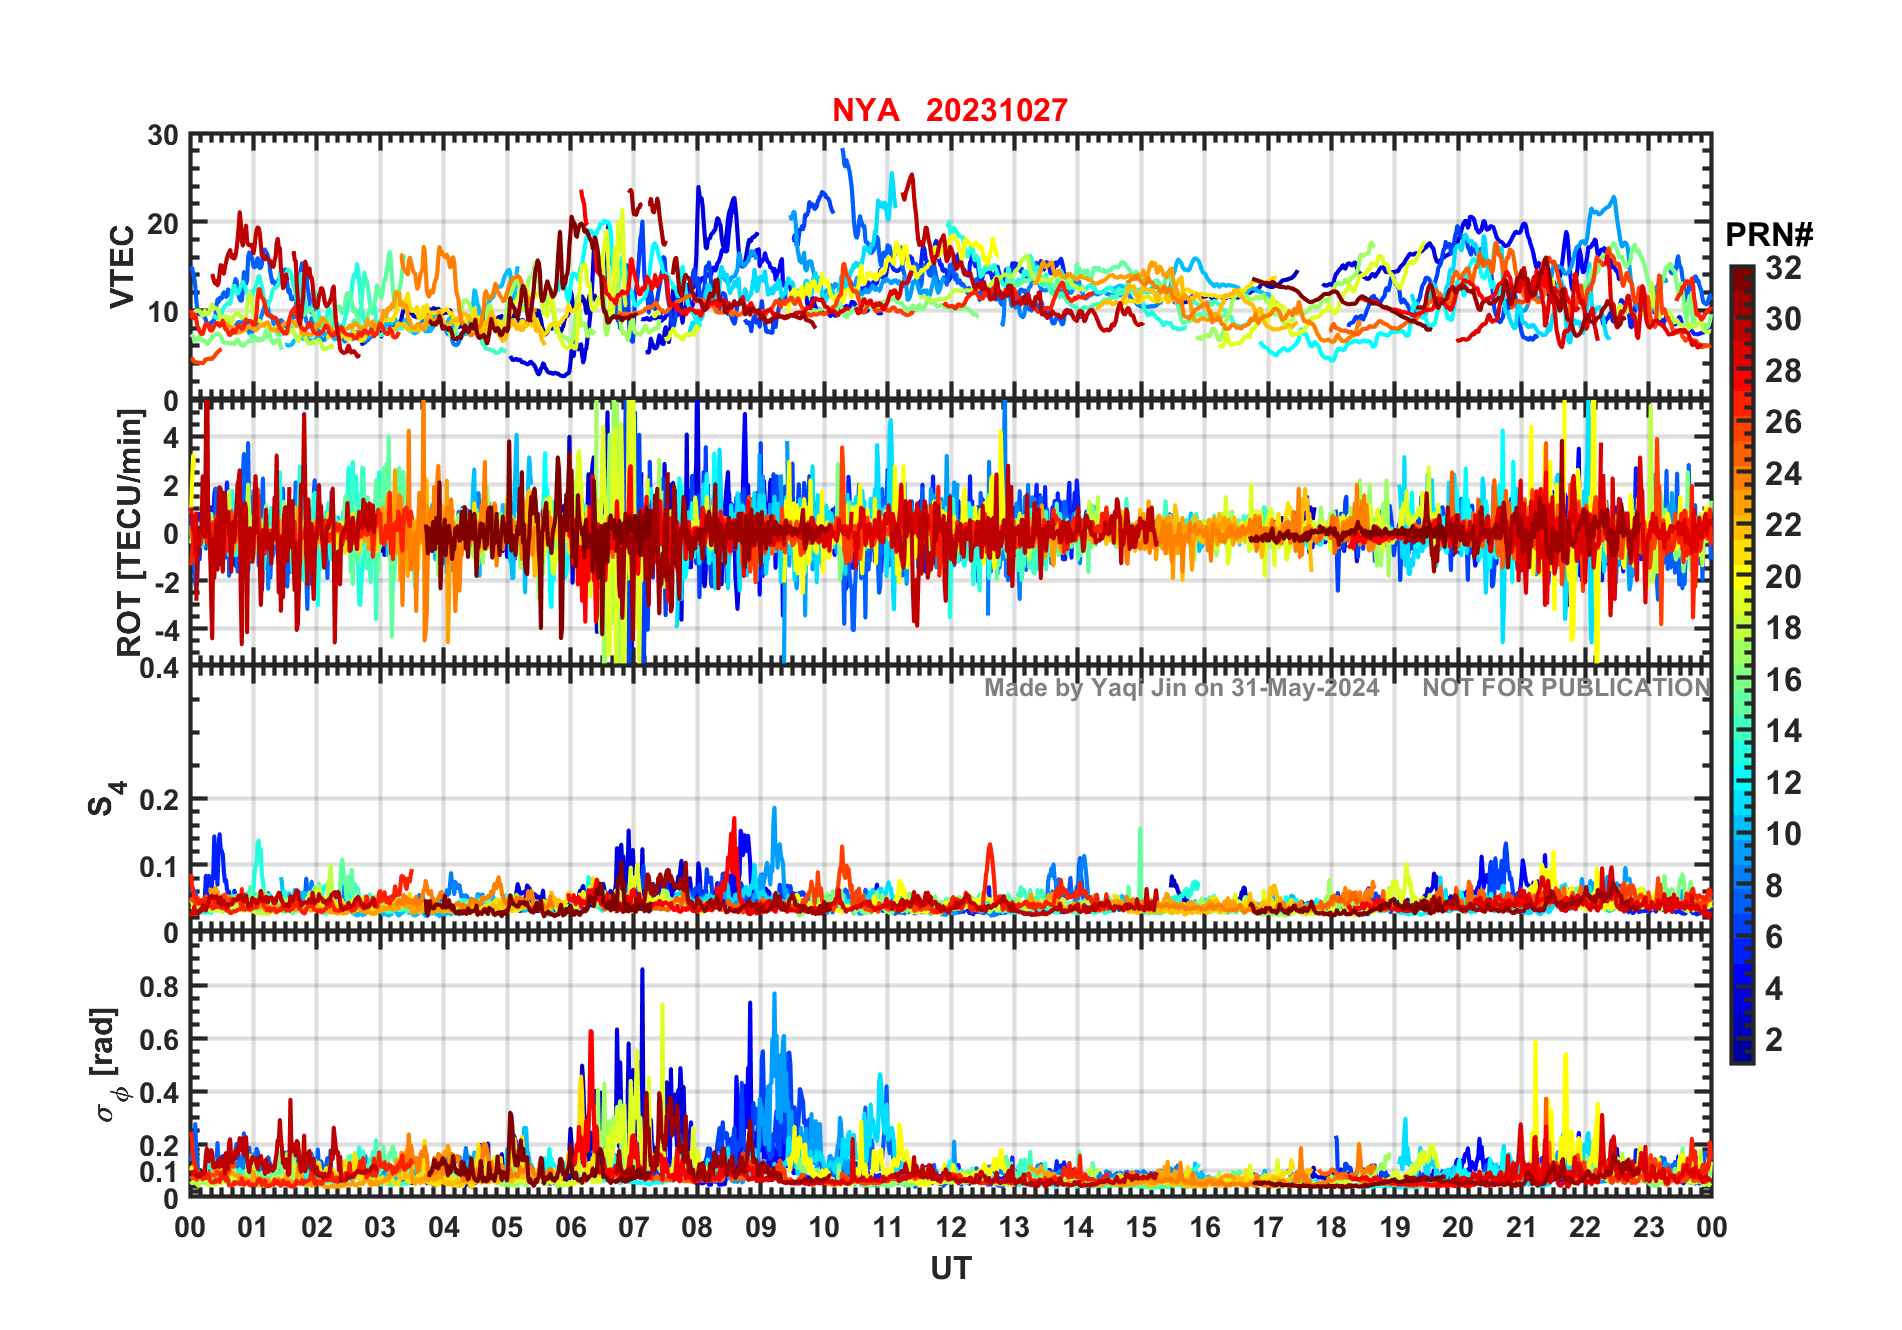Click PRN colorbar tick label "20"

1783,577
